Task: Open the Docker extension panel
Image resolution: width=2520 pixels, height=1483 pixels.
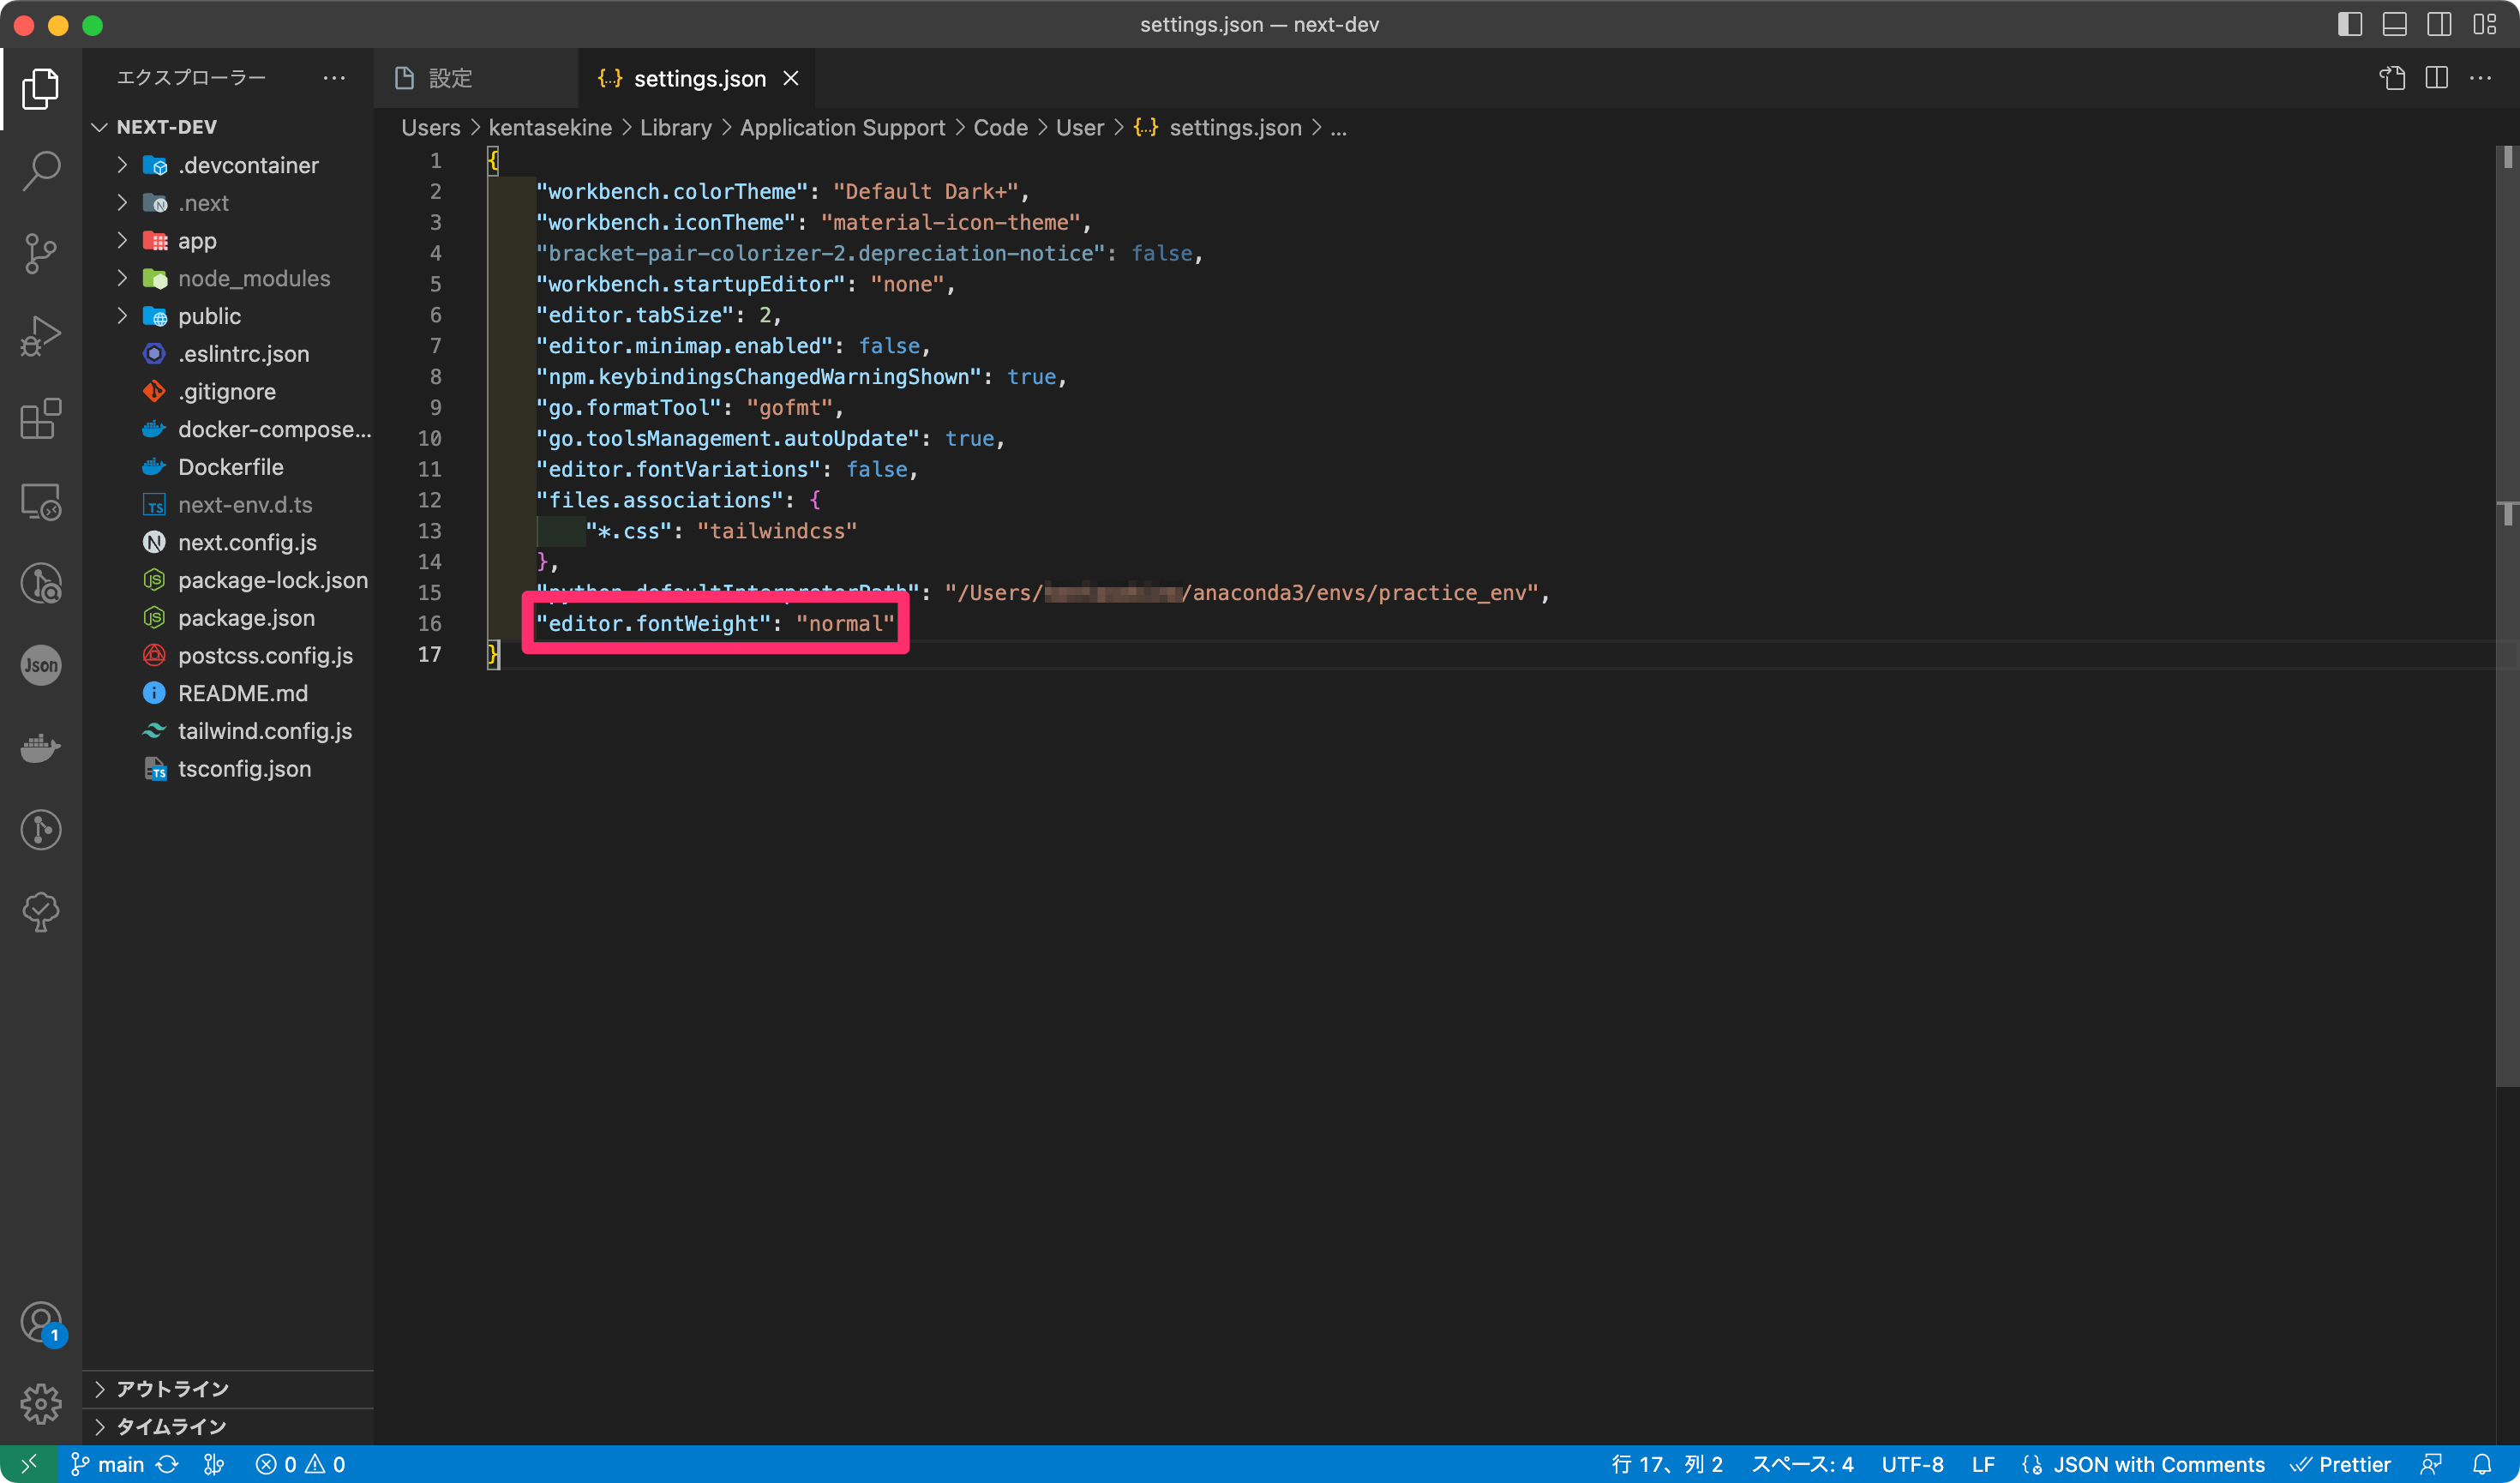Action: 41,747
